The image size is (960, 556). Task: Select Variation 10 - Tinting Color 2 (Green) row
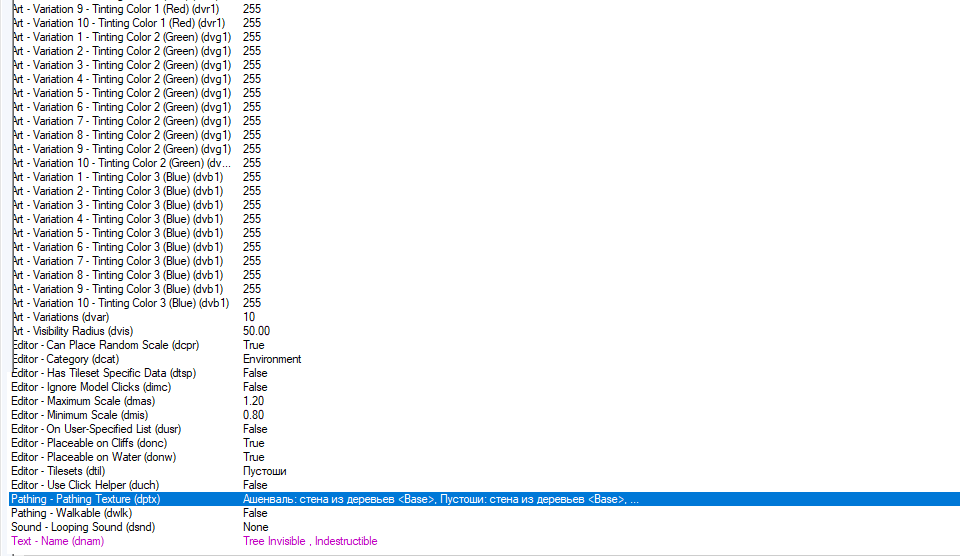(x=484, y=163)
